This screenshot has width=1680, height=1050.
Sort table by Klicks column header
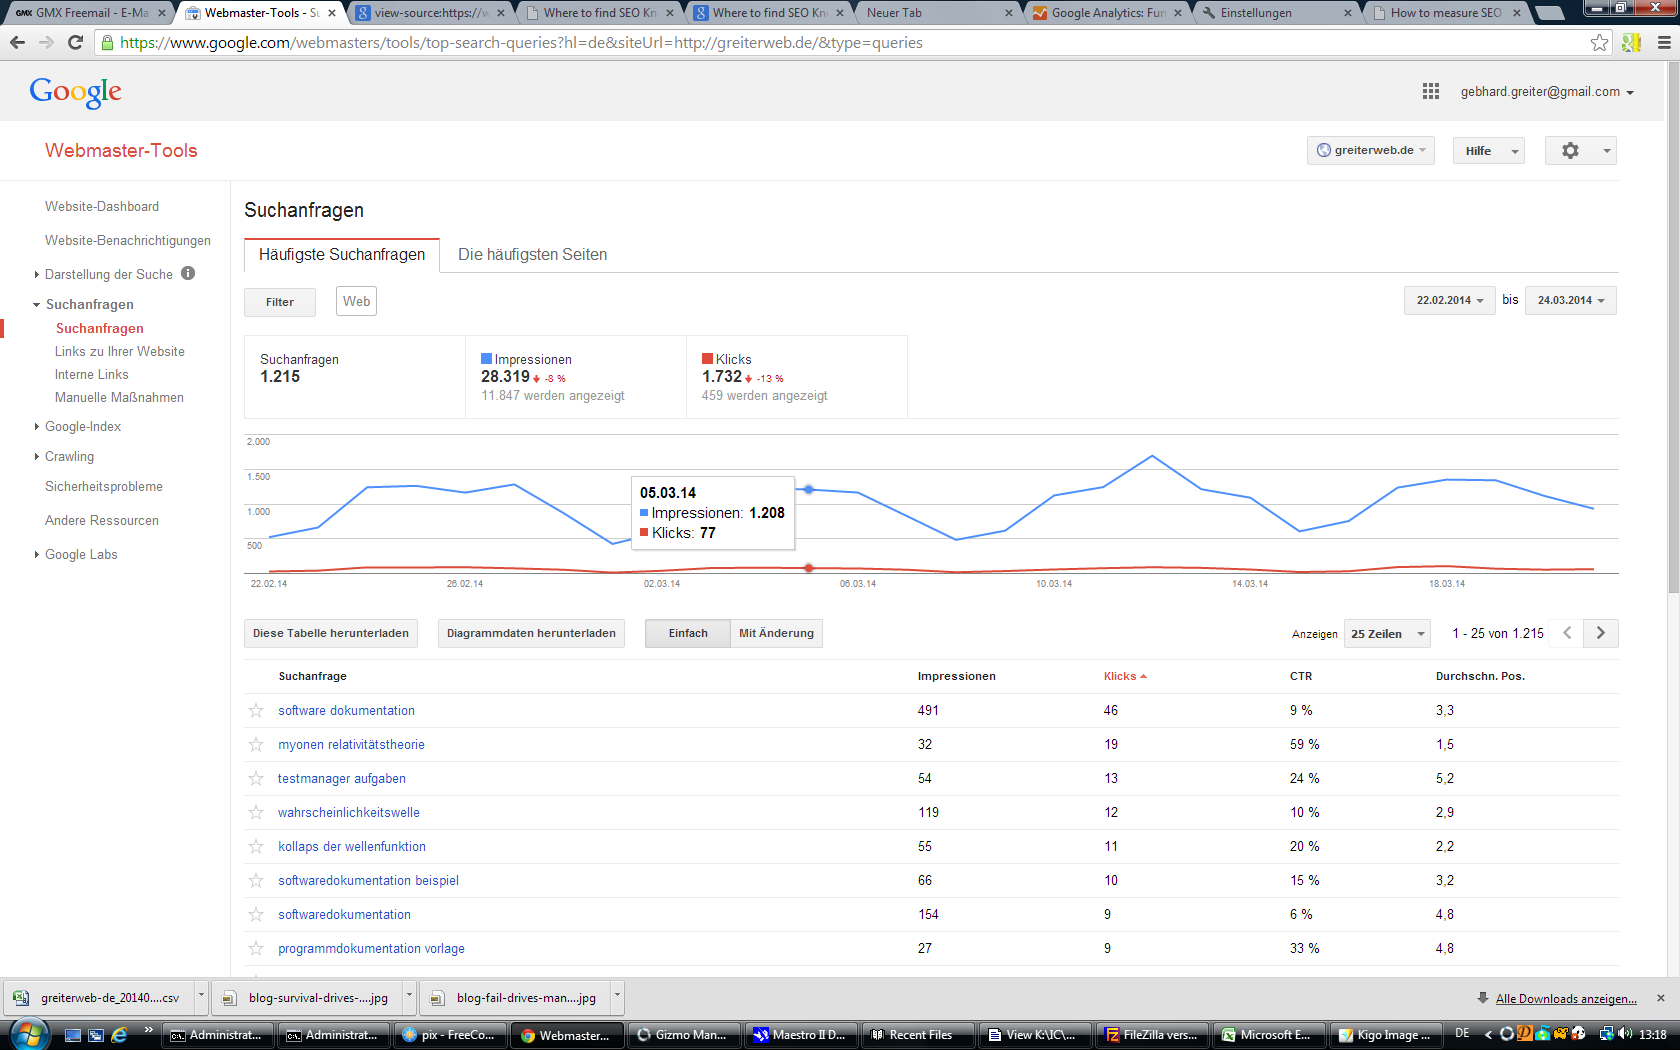click(x=1124, y=676)
